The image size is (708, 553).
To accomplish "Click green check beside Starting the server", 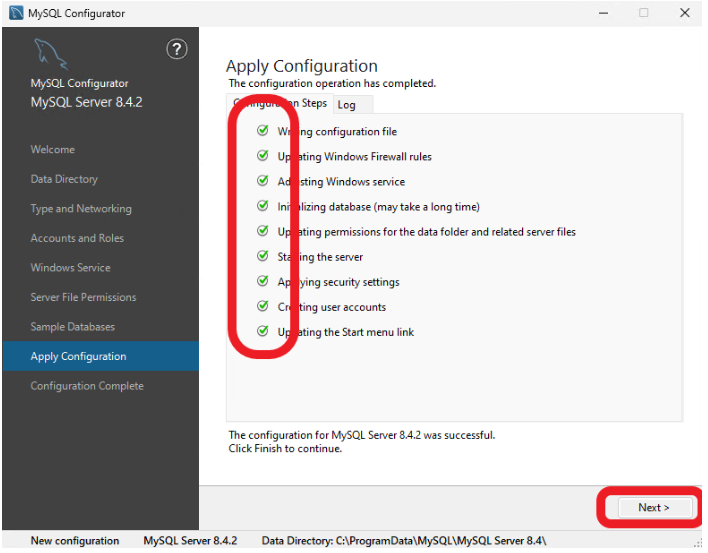I will [262, 256].
